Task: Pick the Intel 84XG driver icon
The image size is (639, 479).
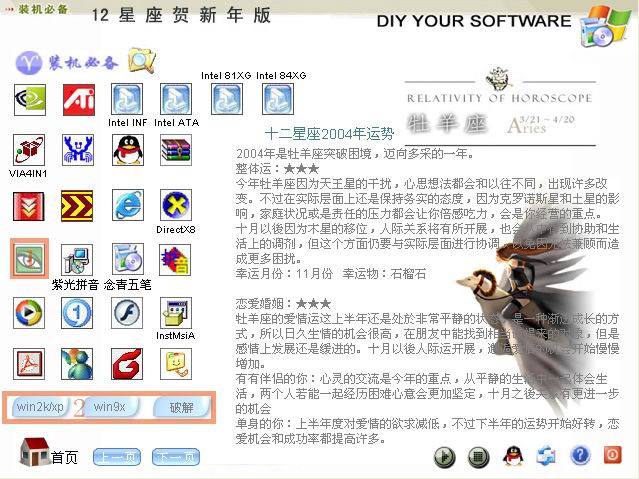Action: 278,99
